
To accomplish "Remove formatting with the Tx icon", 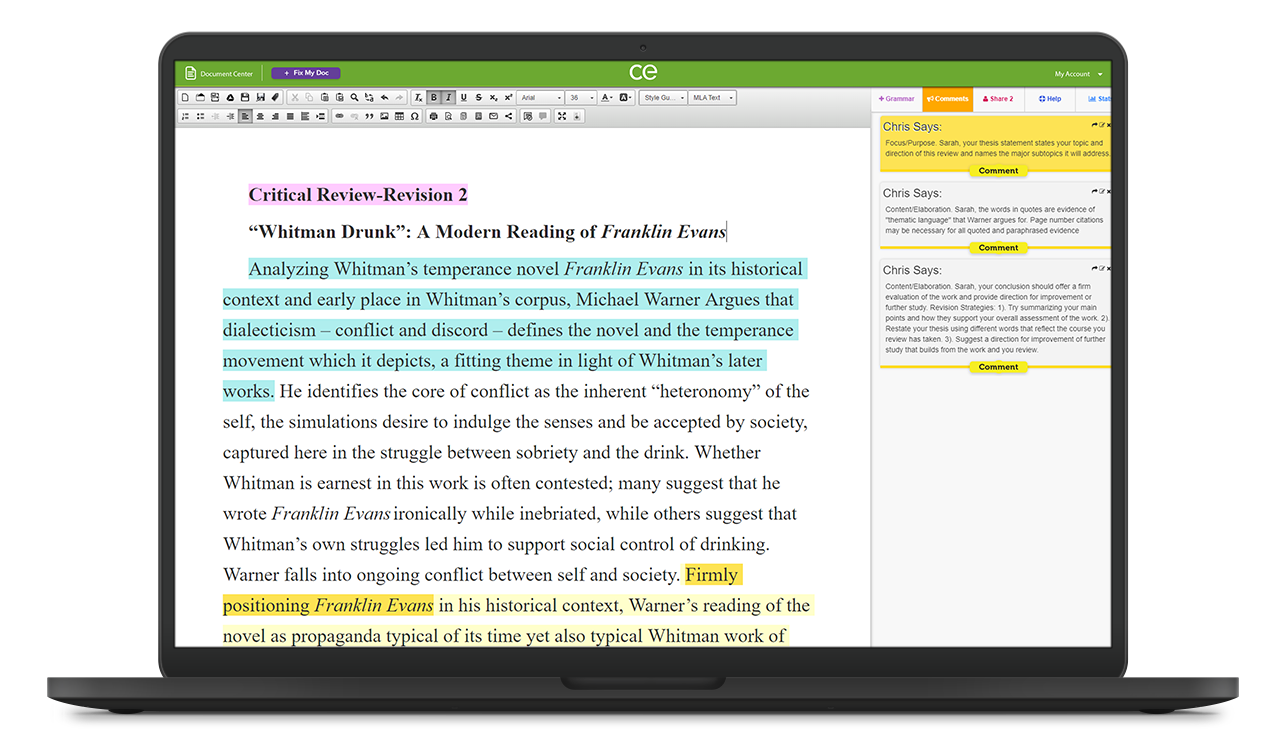I will click(418, 98).
